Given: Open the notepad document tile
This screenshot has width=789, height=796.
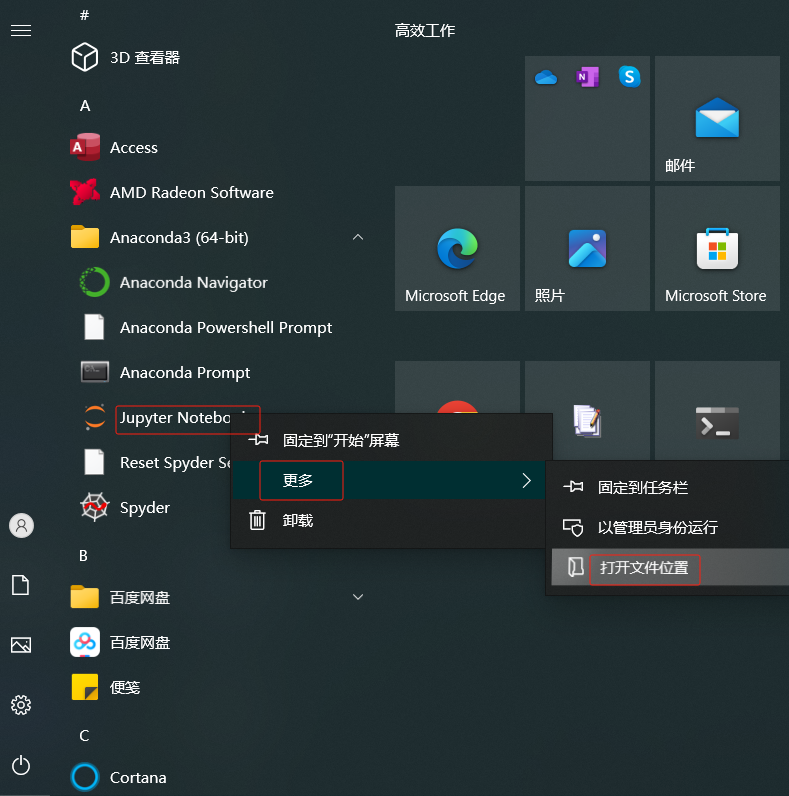Looking at the screenshot, I should [587, 411].
